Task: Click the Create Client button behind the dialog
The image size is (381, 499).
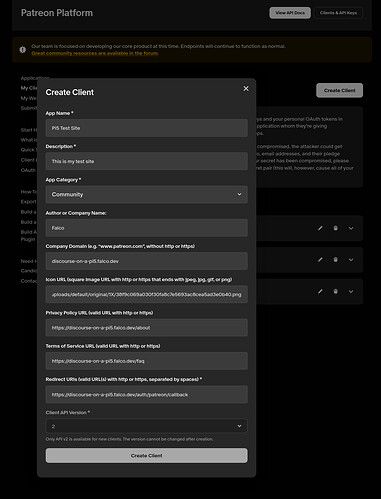Action: [x=339, y=90]
